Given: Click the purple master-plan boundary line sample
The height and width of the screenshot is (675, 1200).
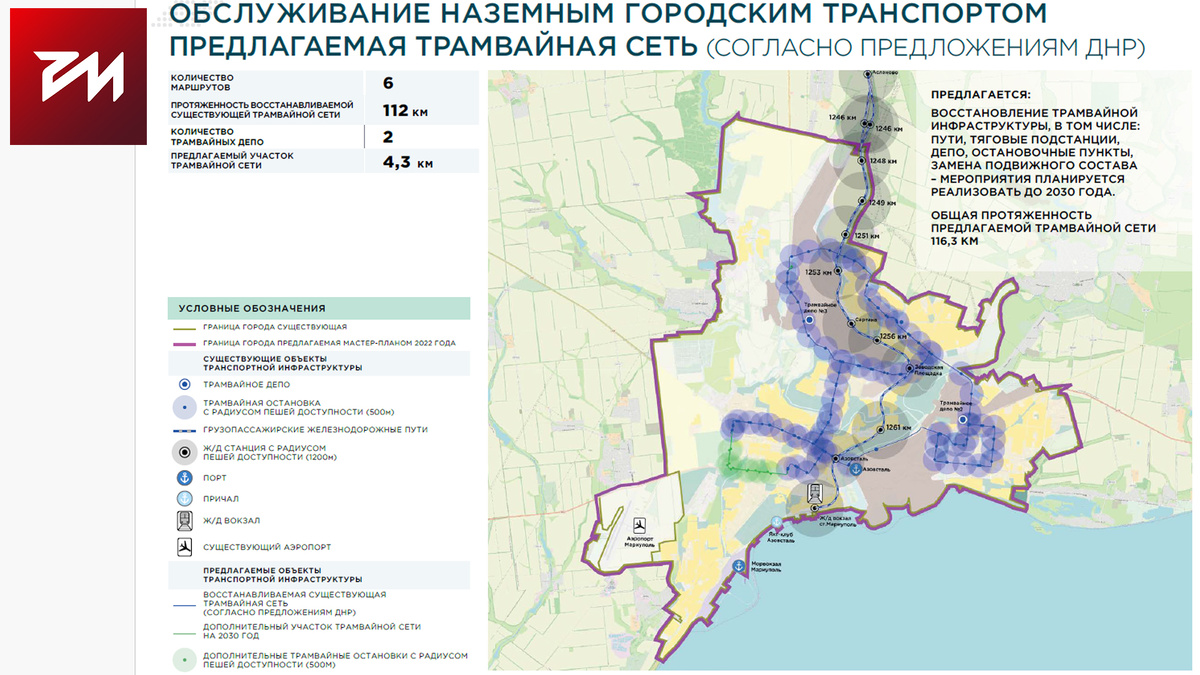Looking at the screenshot, I should (x=184, y=343).
